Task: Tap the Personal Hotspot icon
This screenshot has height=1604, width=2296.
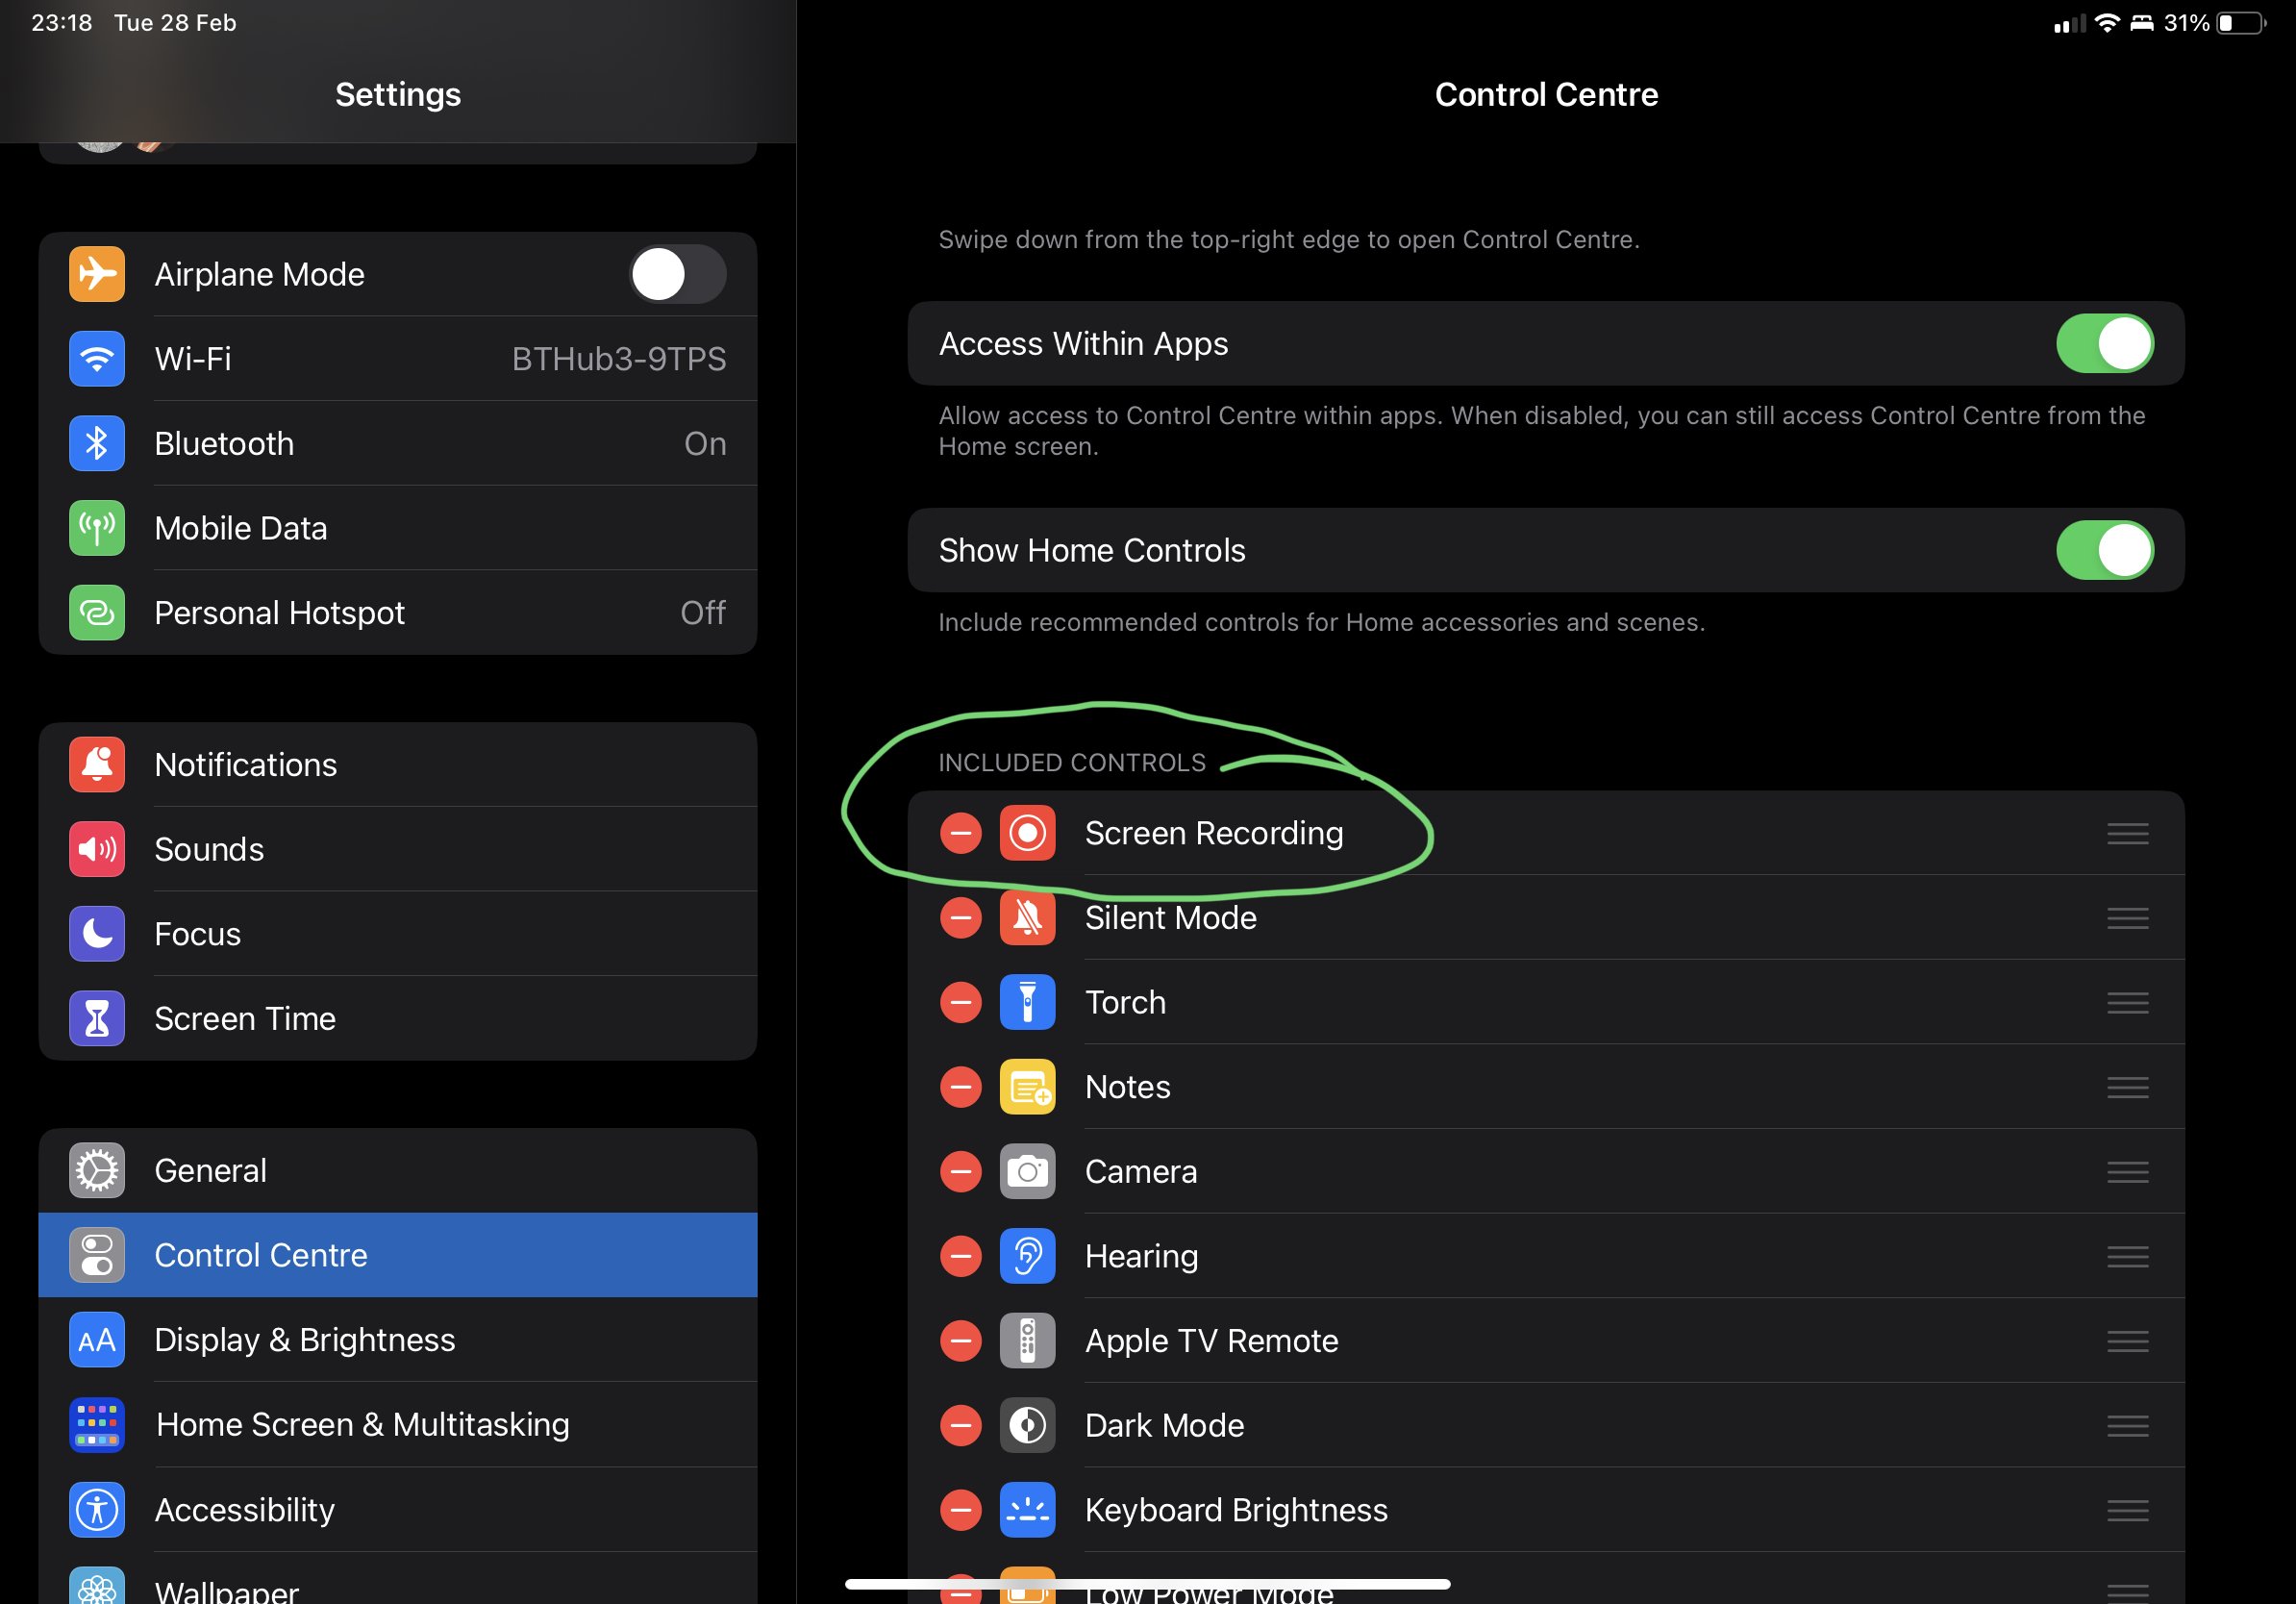Action: [x=97, y=612]
